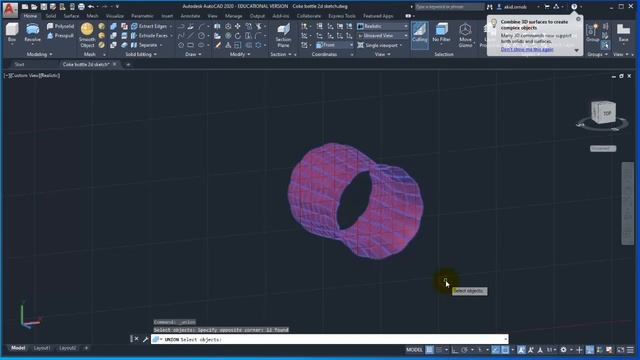Switch to the Start file tab

pos(19,64)
